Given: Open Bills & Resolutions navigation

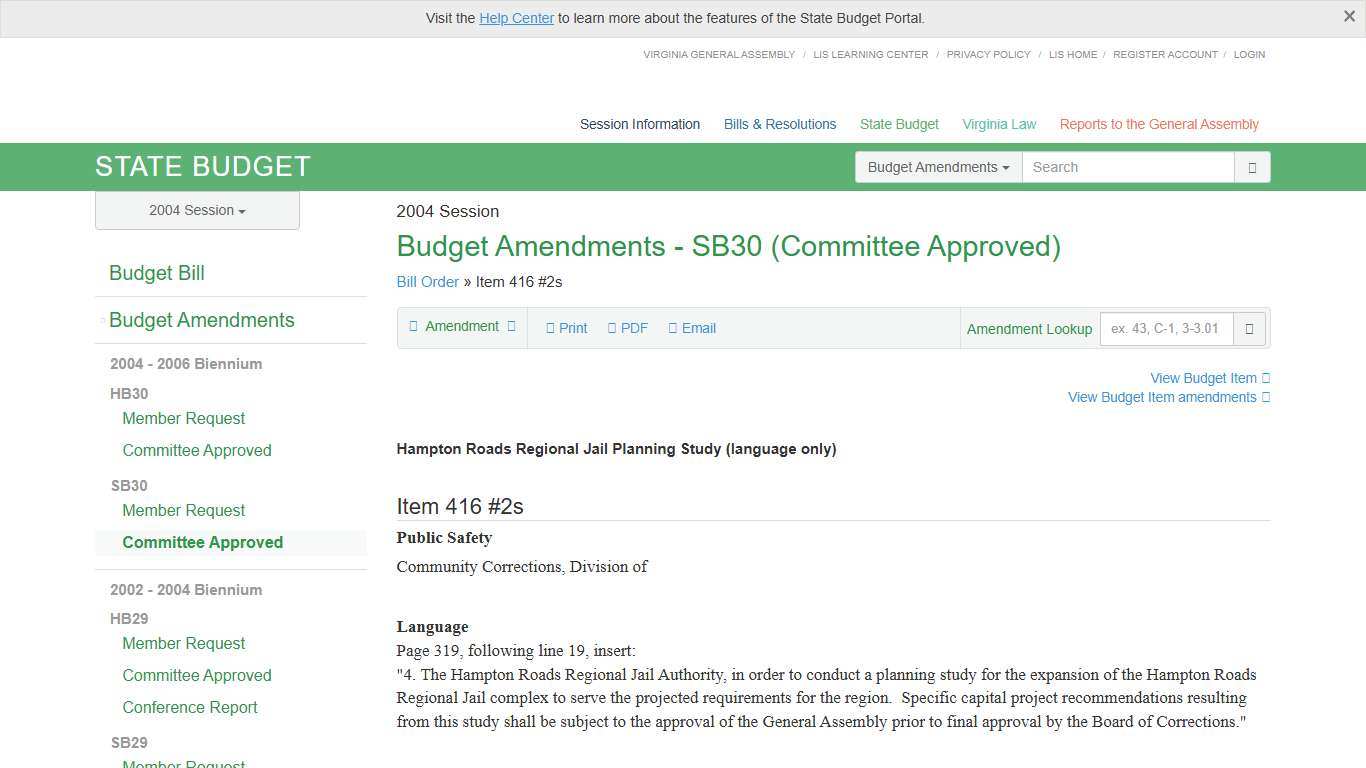Looking at the screenshot, I should point(779,124).
